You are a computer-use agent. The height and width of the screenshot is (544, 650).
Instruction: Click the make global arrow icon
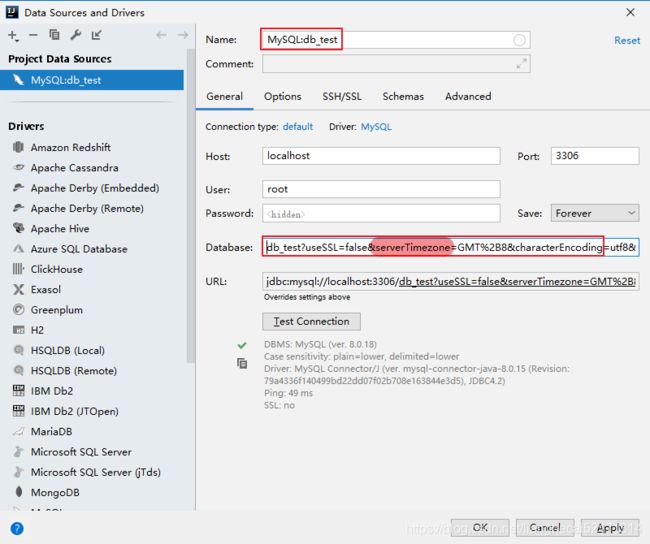[97, 35]
